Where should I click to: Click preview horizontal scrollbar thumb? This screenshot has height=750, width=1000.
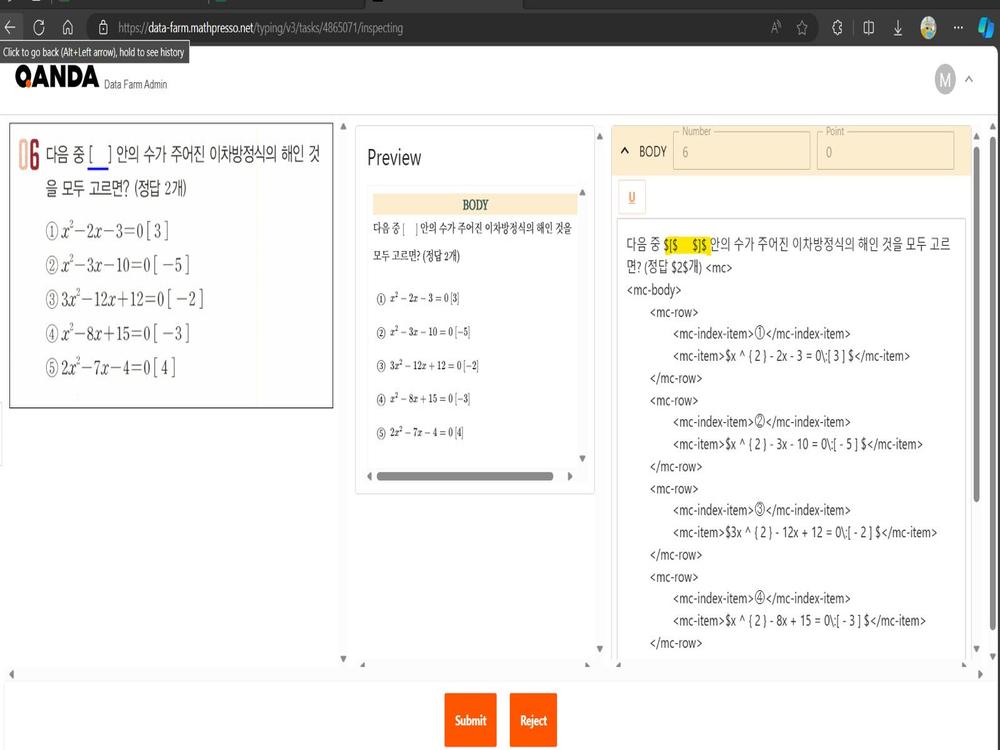pos(464,476)
